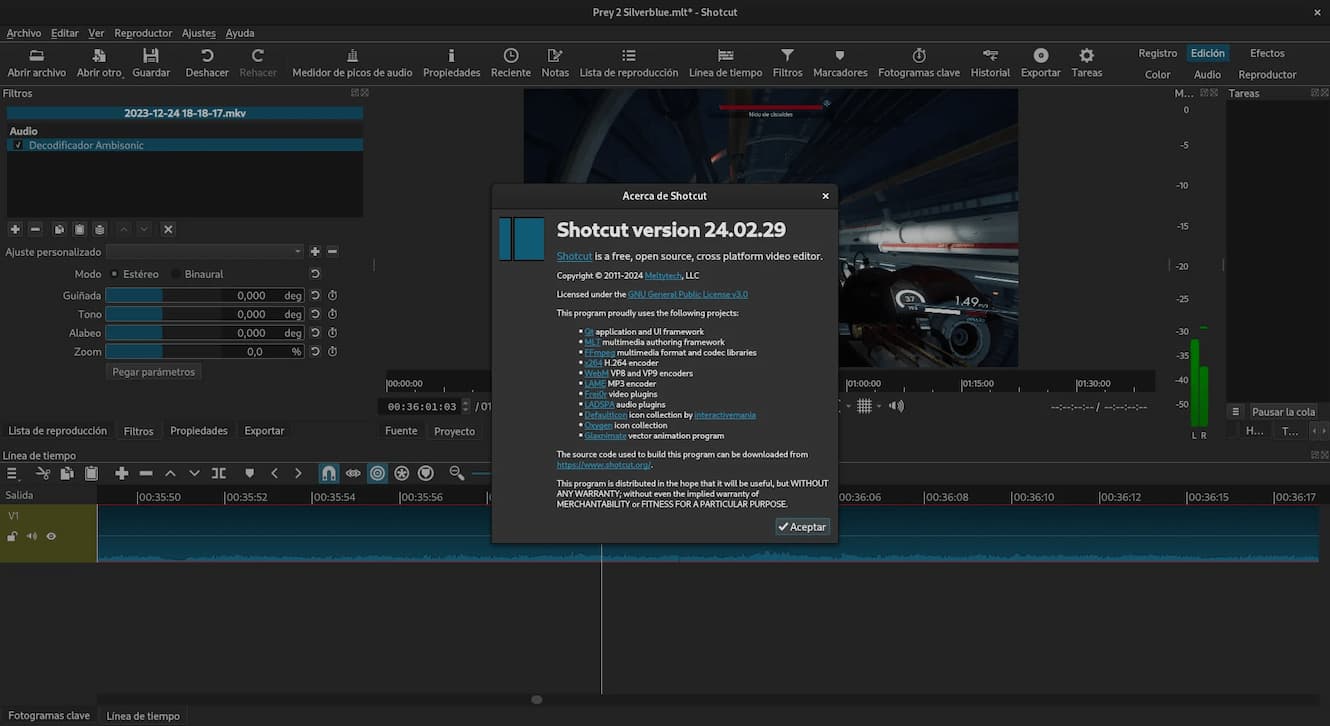Click the Abrir archivo toolbar icon
1330x726 pixels.
point(37,55)
